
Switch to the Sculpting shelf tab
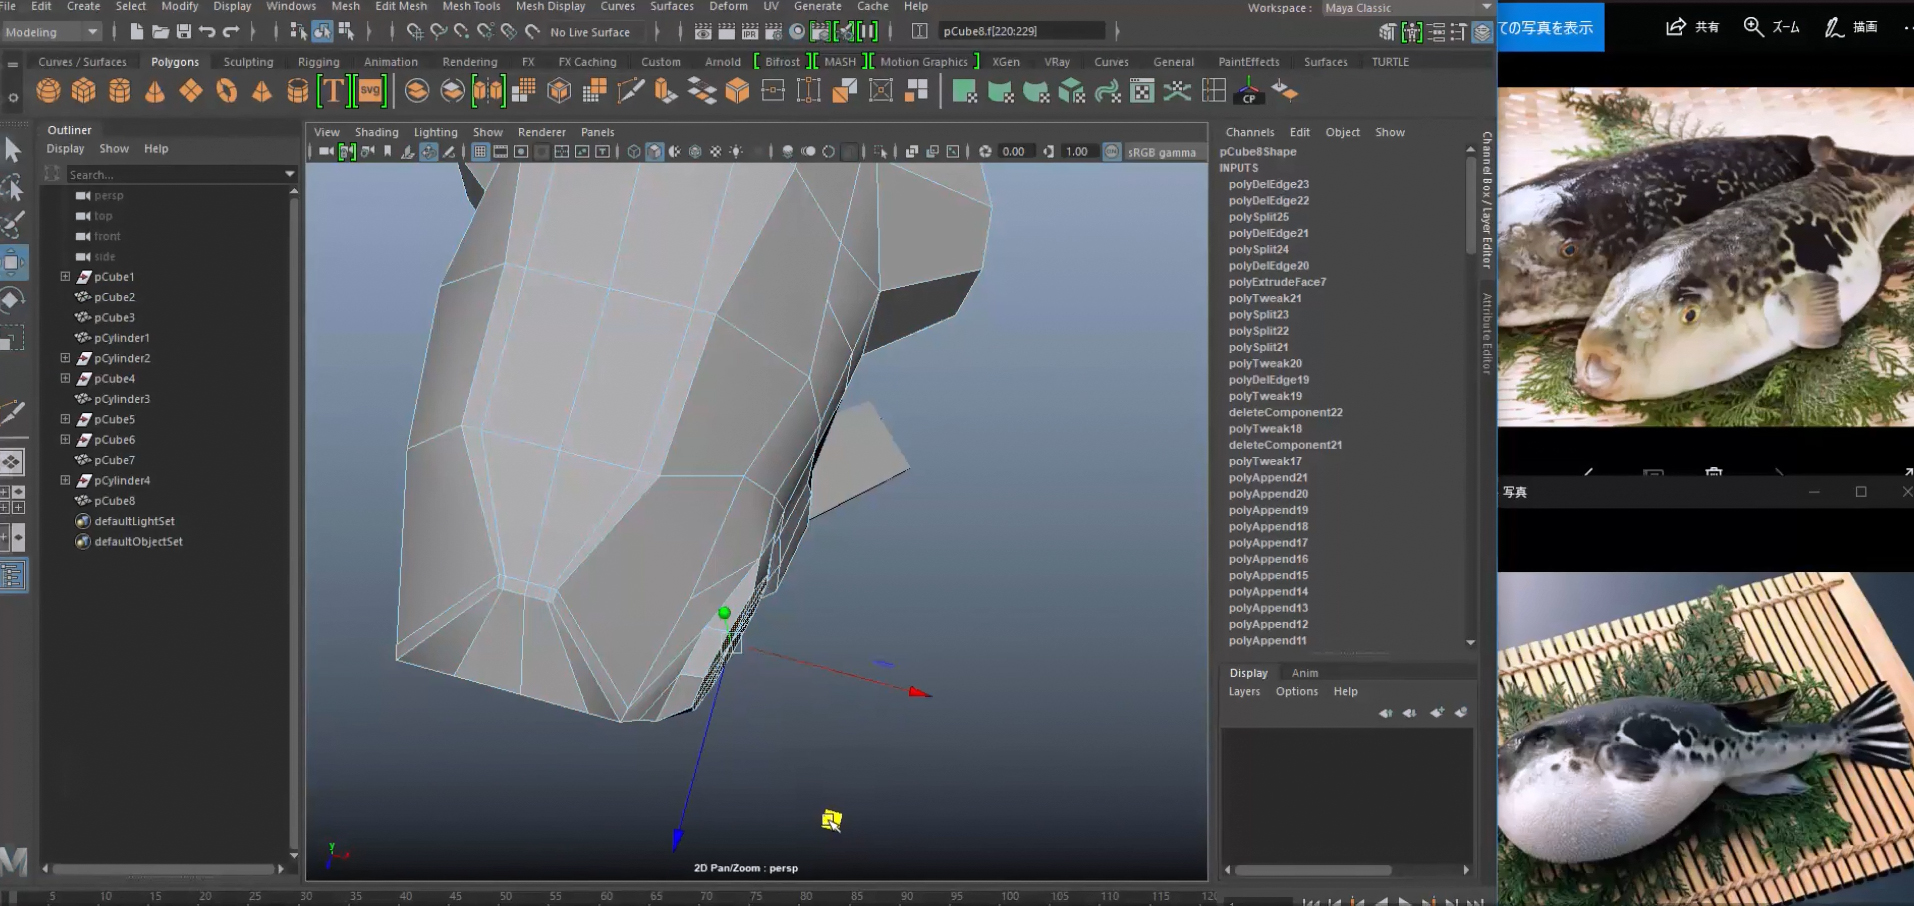pos(248,62)
